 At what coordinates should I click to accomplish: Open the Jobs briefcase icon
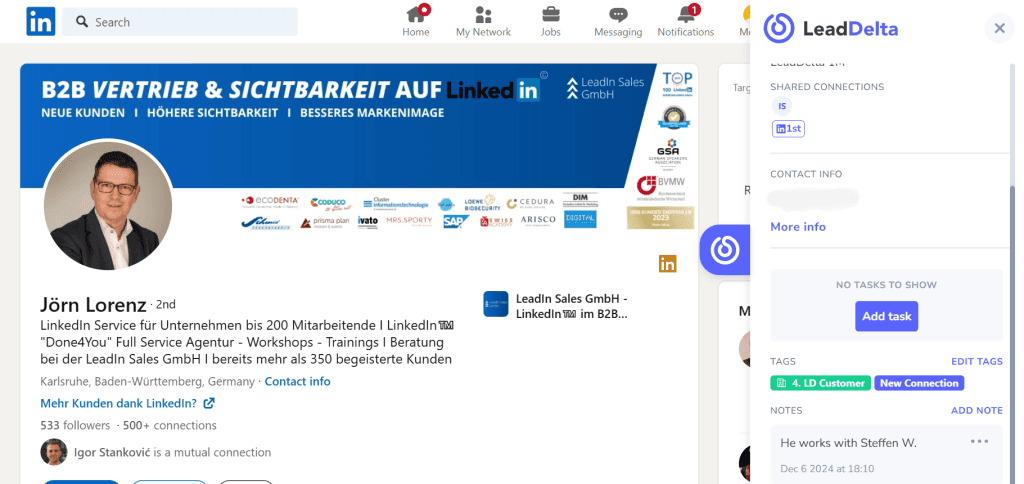click(x=551, y=14)
